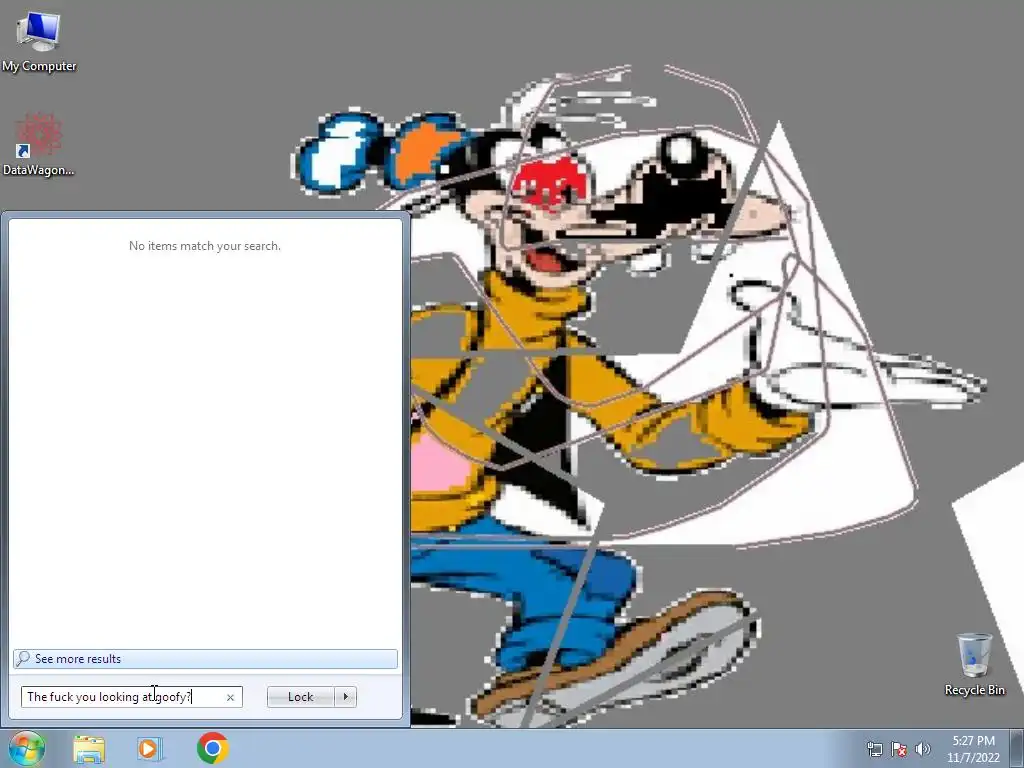Open the Action Center flag icon
The width and height of the screenshot is (1024, 768).
tap(899, 749)
